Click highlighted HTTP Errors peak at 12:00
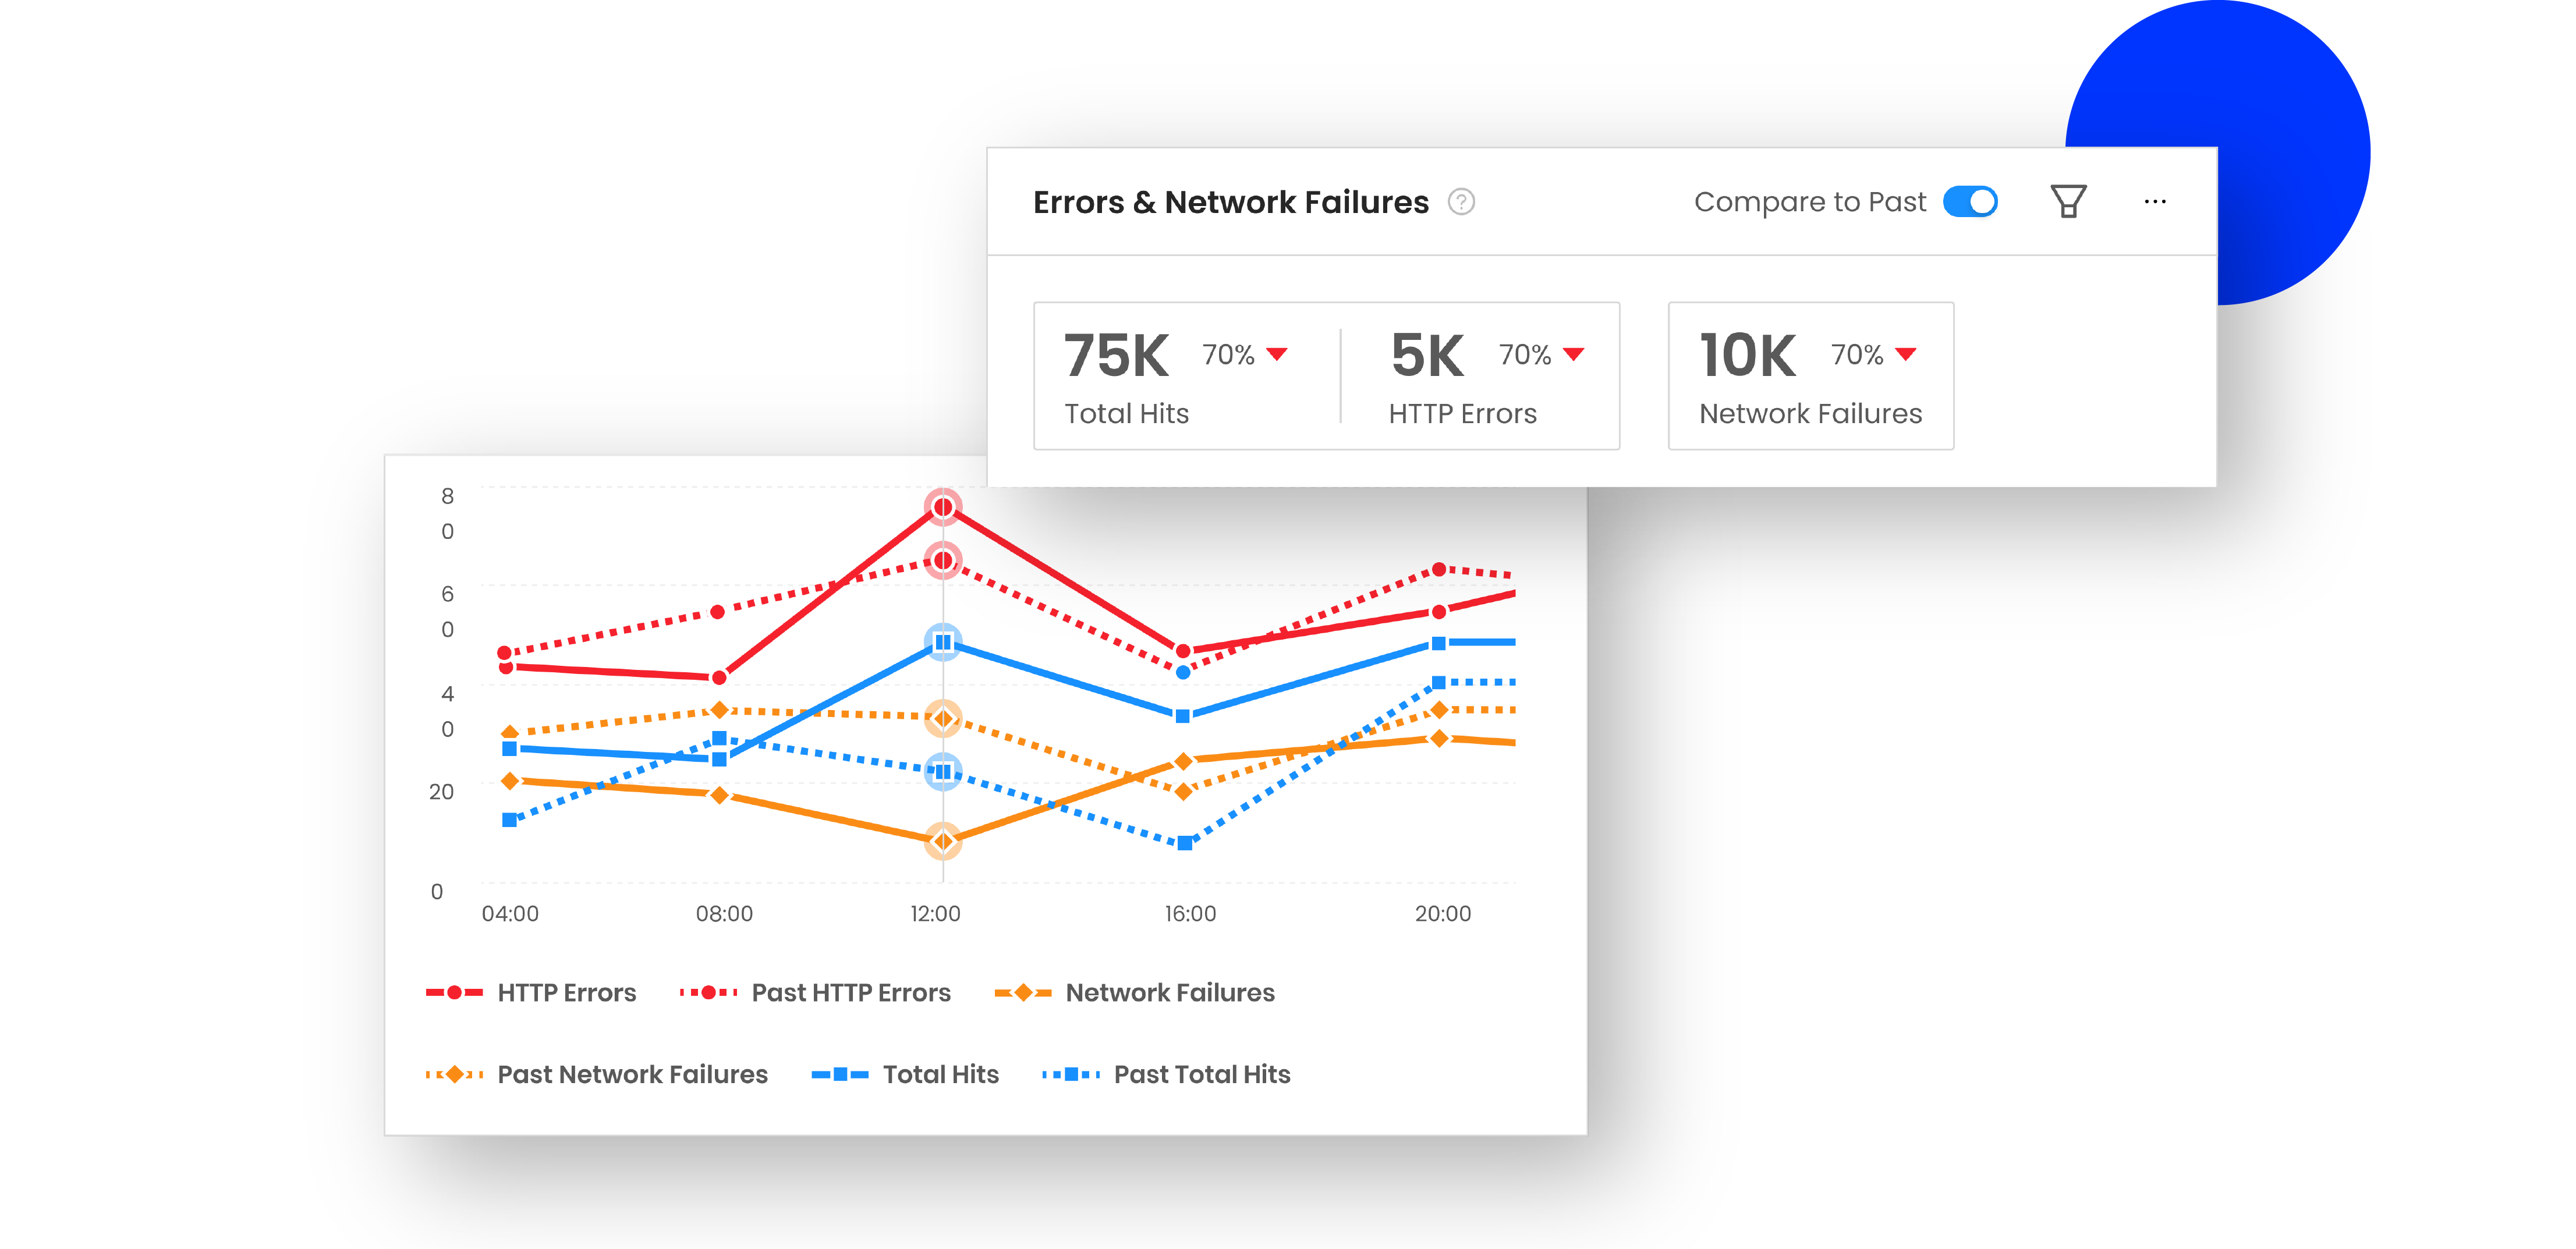Viewport: 2576px width, 1249px height. click(x=942, y=507)
